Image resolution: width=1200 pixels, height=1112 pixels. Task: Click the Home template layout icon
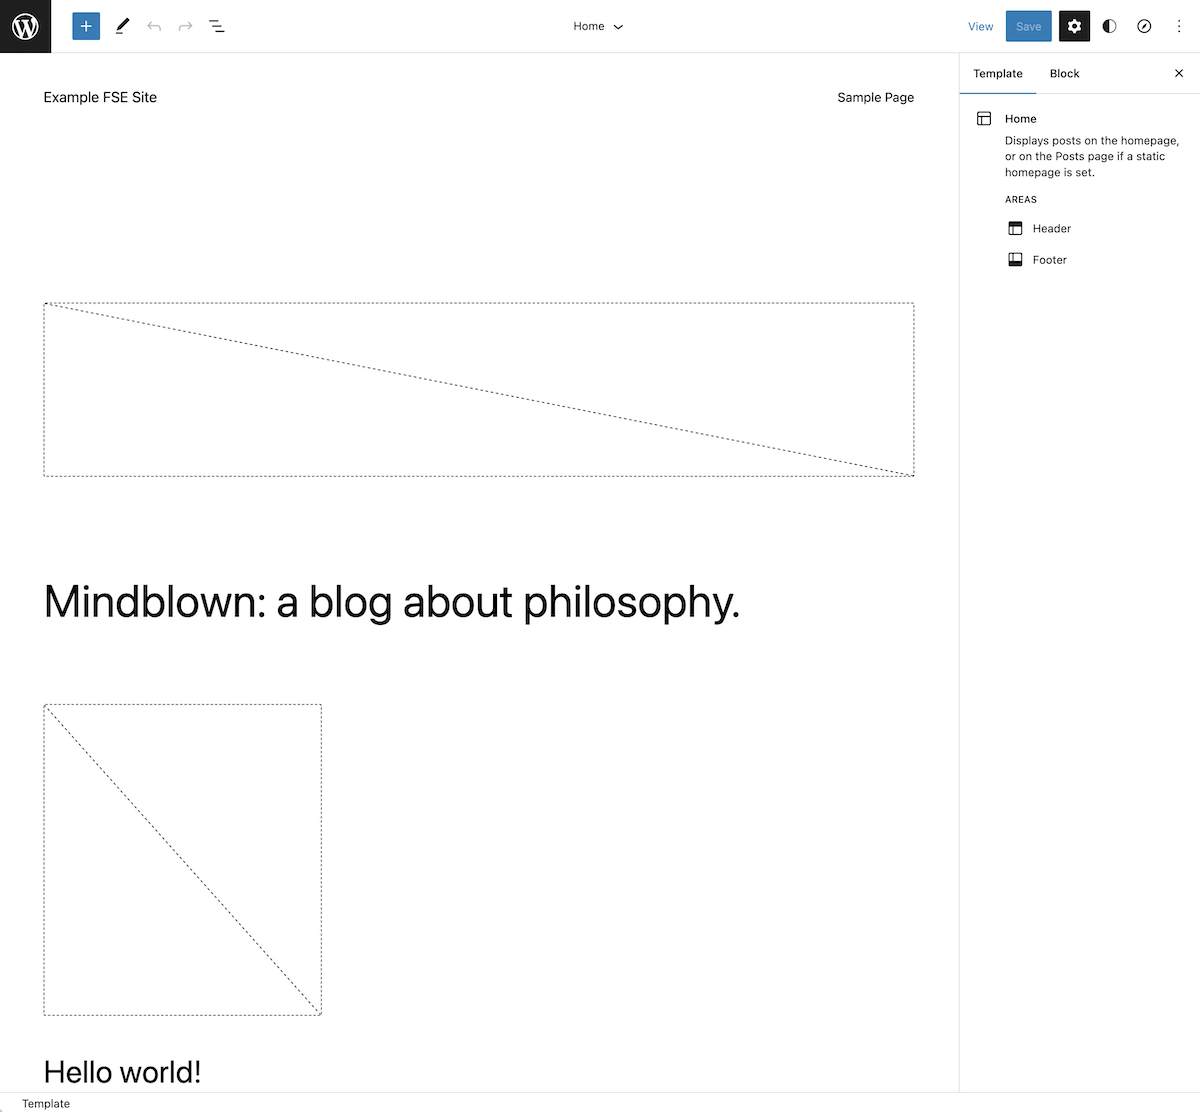click(x=984, y=118)
